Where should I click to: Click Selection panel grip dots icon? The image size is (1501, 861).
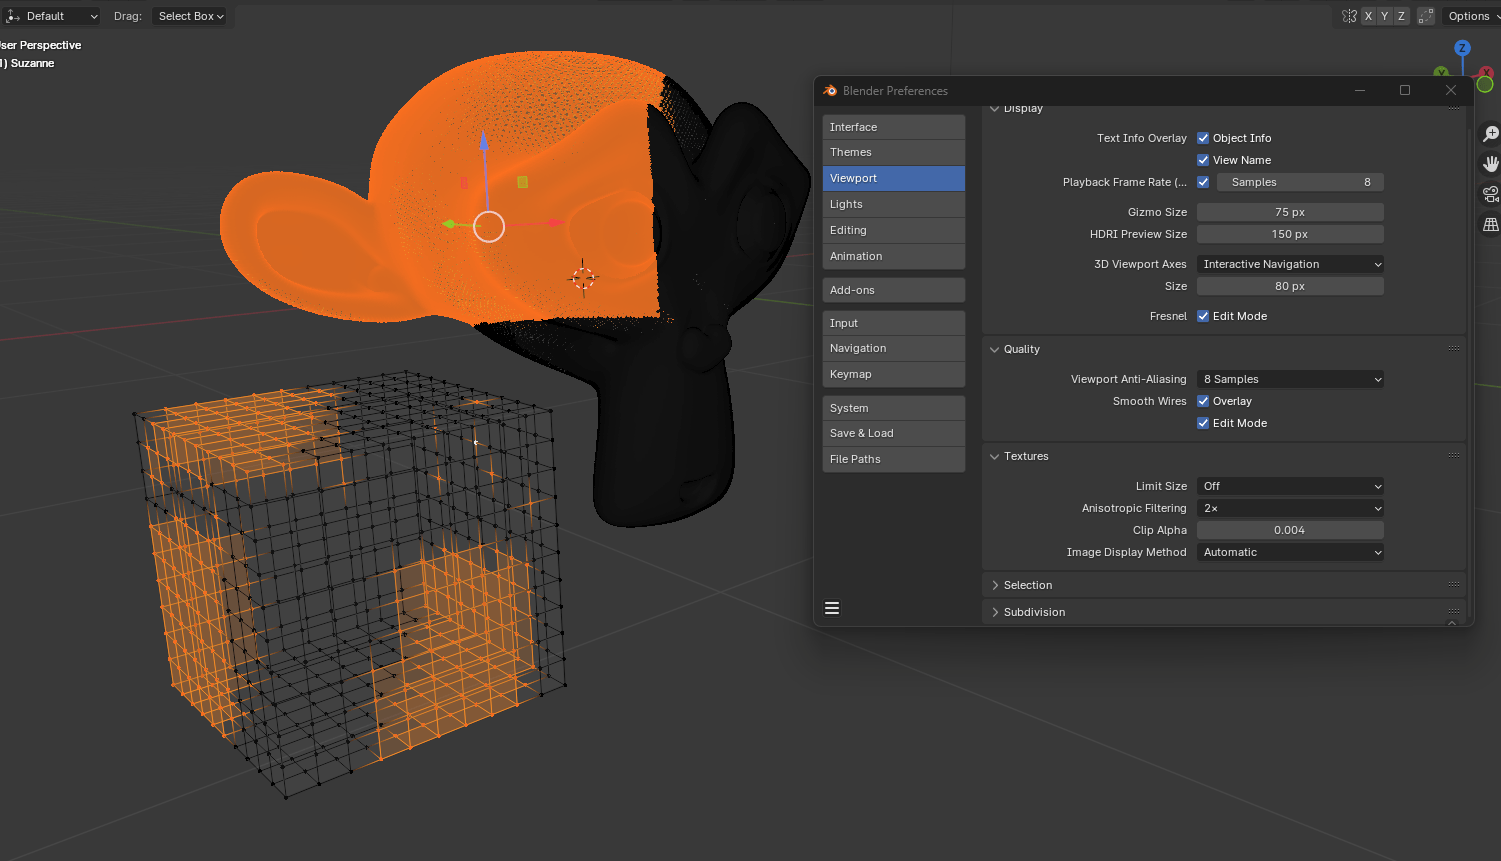1454,585
